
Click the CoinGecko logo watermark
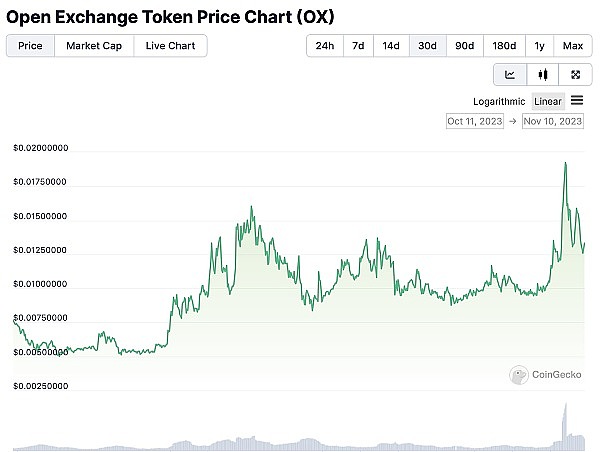coord(546,375)
